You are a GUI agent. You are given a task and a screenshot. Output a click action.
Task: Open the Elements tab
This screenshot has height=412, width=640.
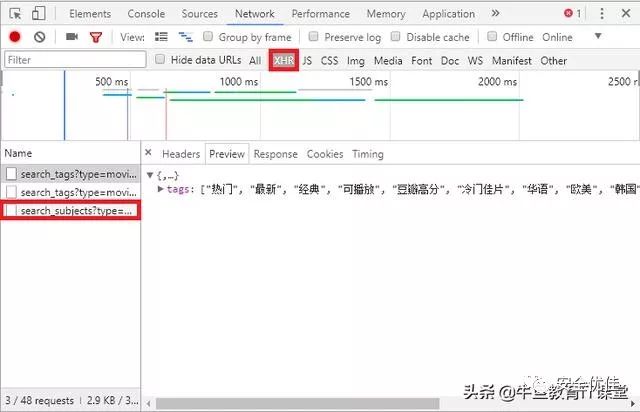(x=90, y=14)
